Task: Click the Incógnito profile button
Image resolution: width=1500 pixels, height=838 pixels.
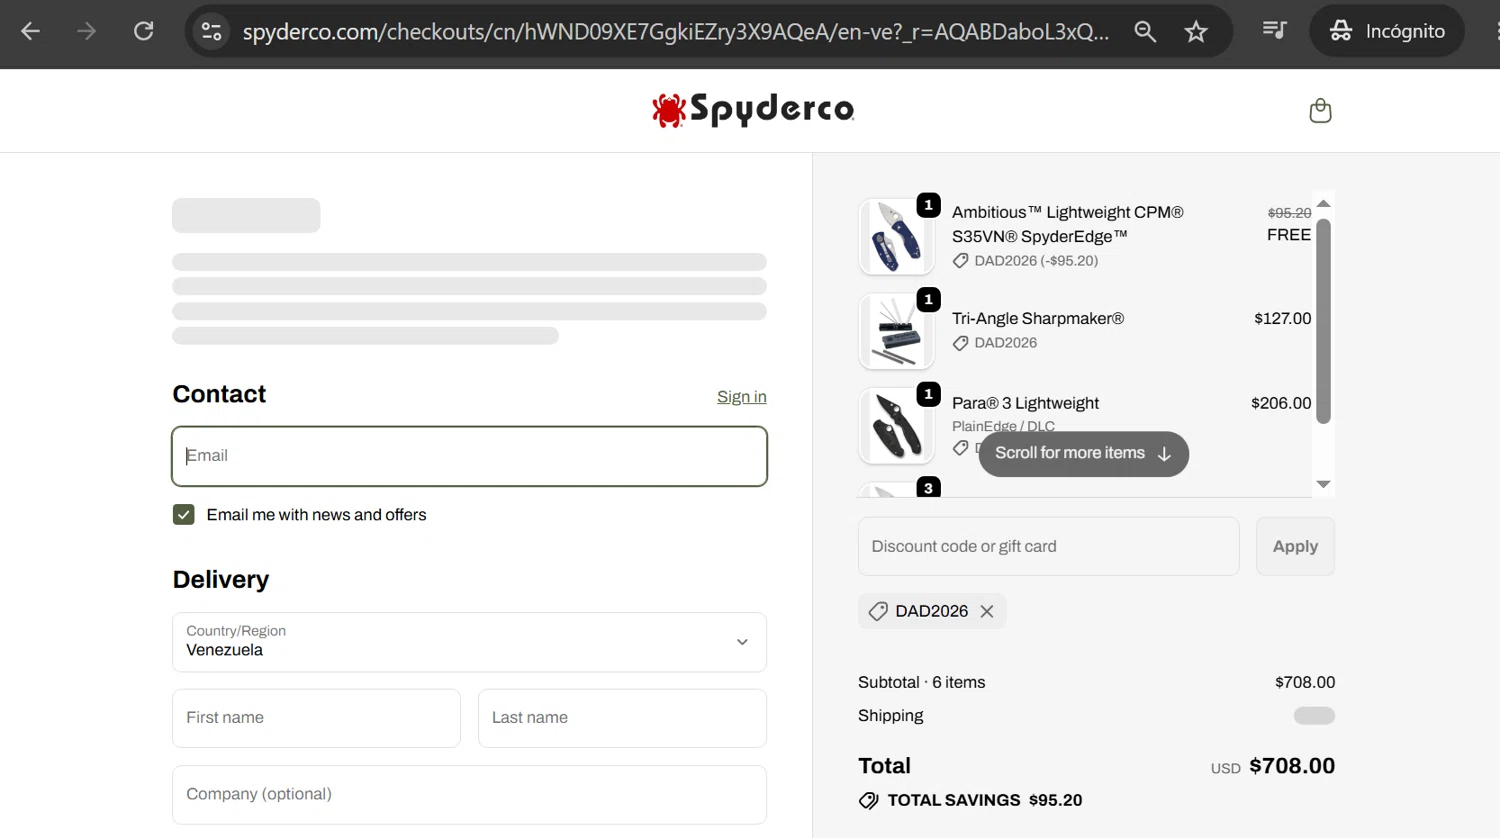Action: (x=1387, y=31)
